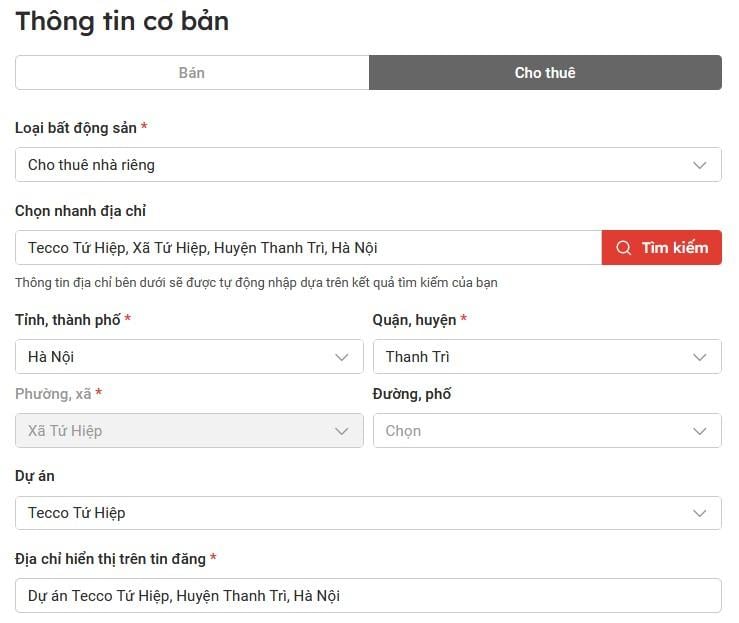Click the 'Thông tin cơ bản' heading

pos(122,21)
